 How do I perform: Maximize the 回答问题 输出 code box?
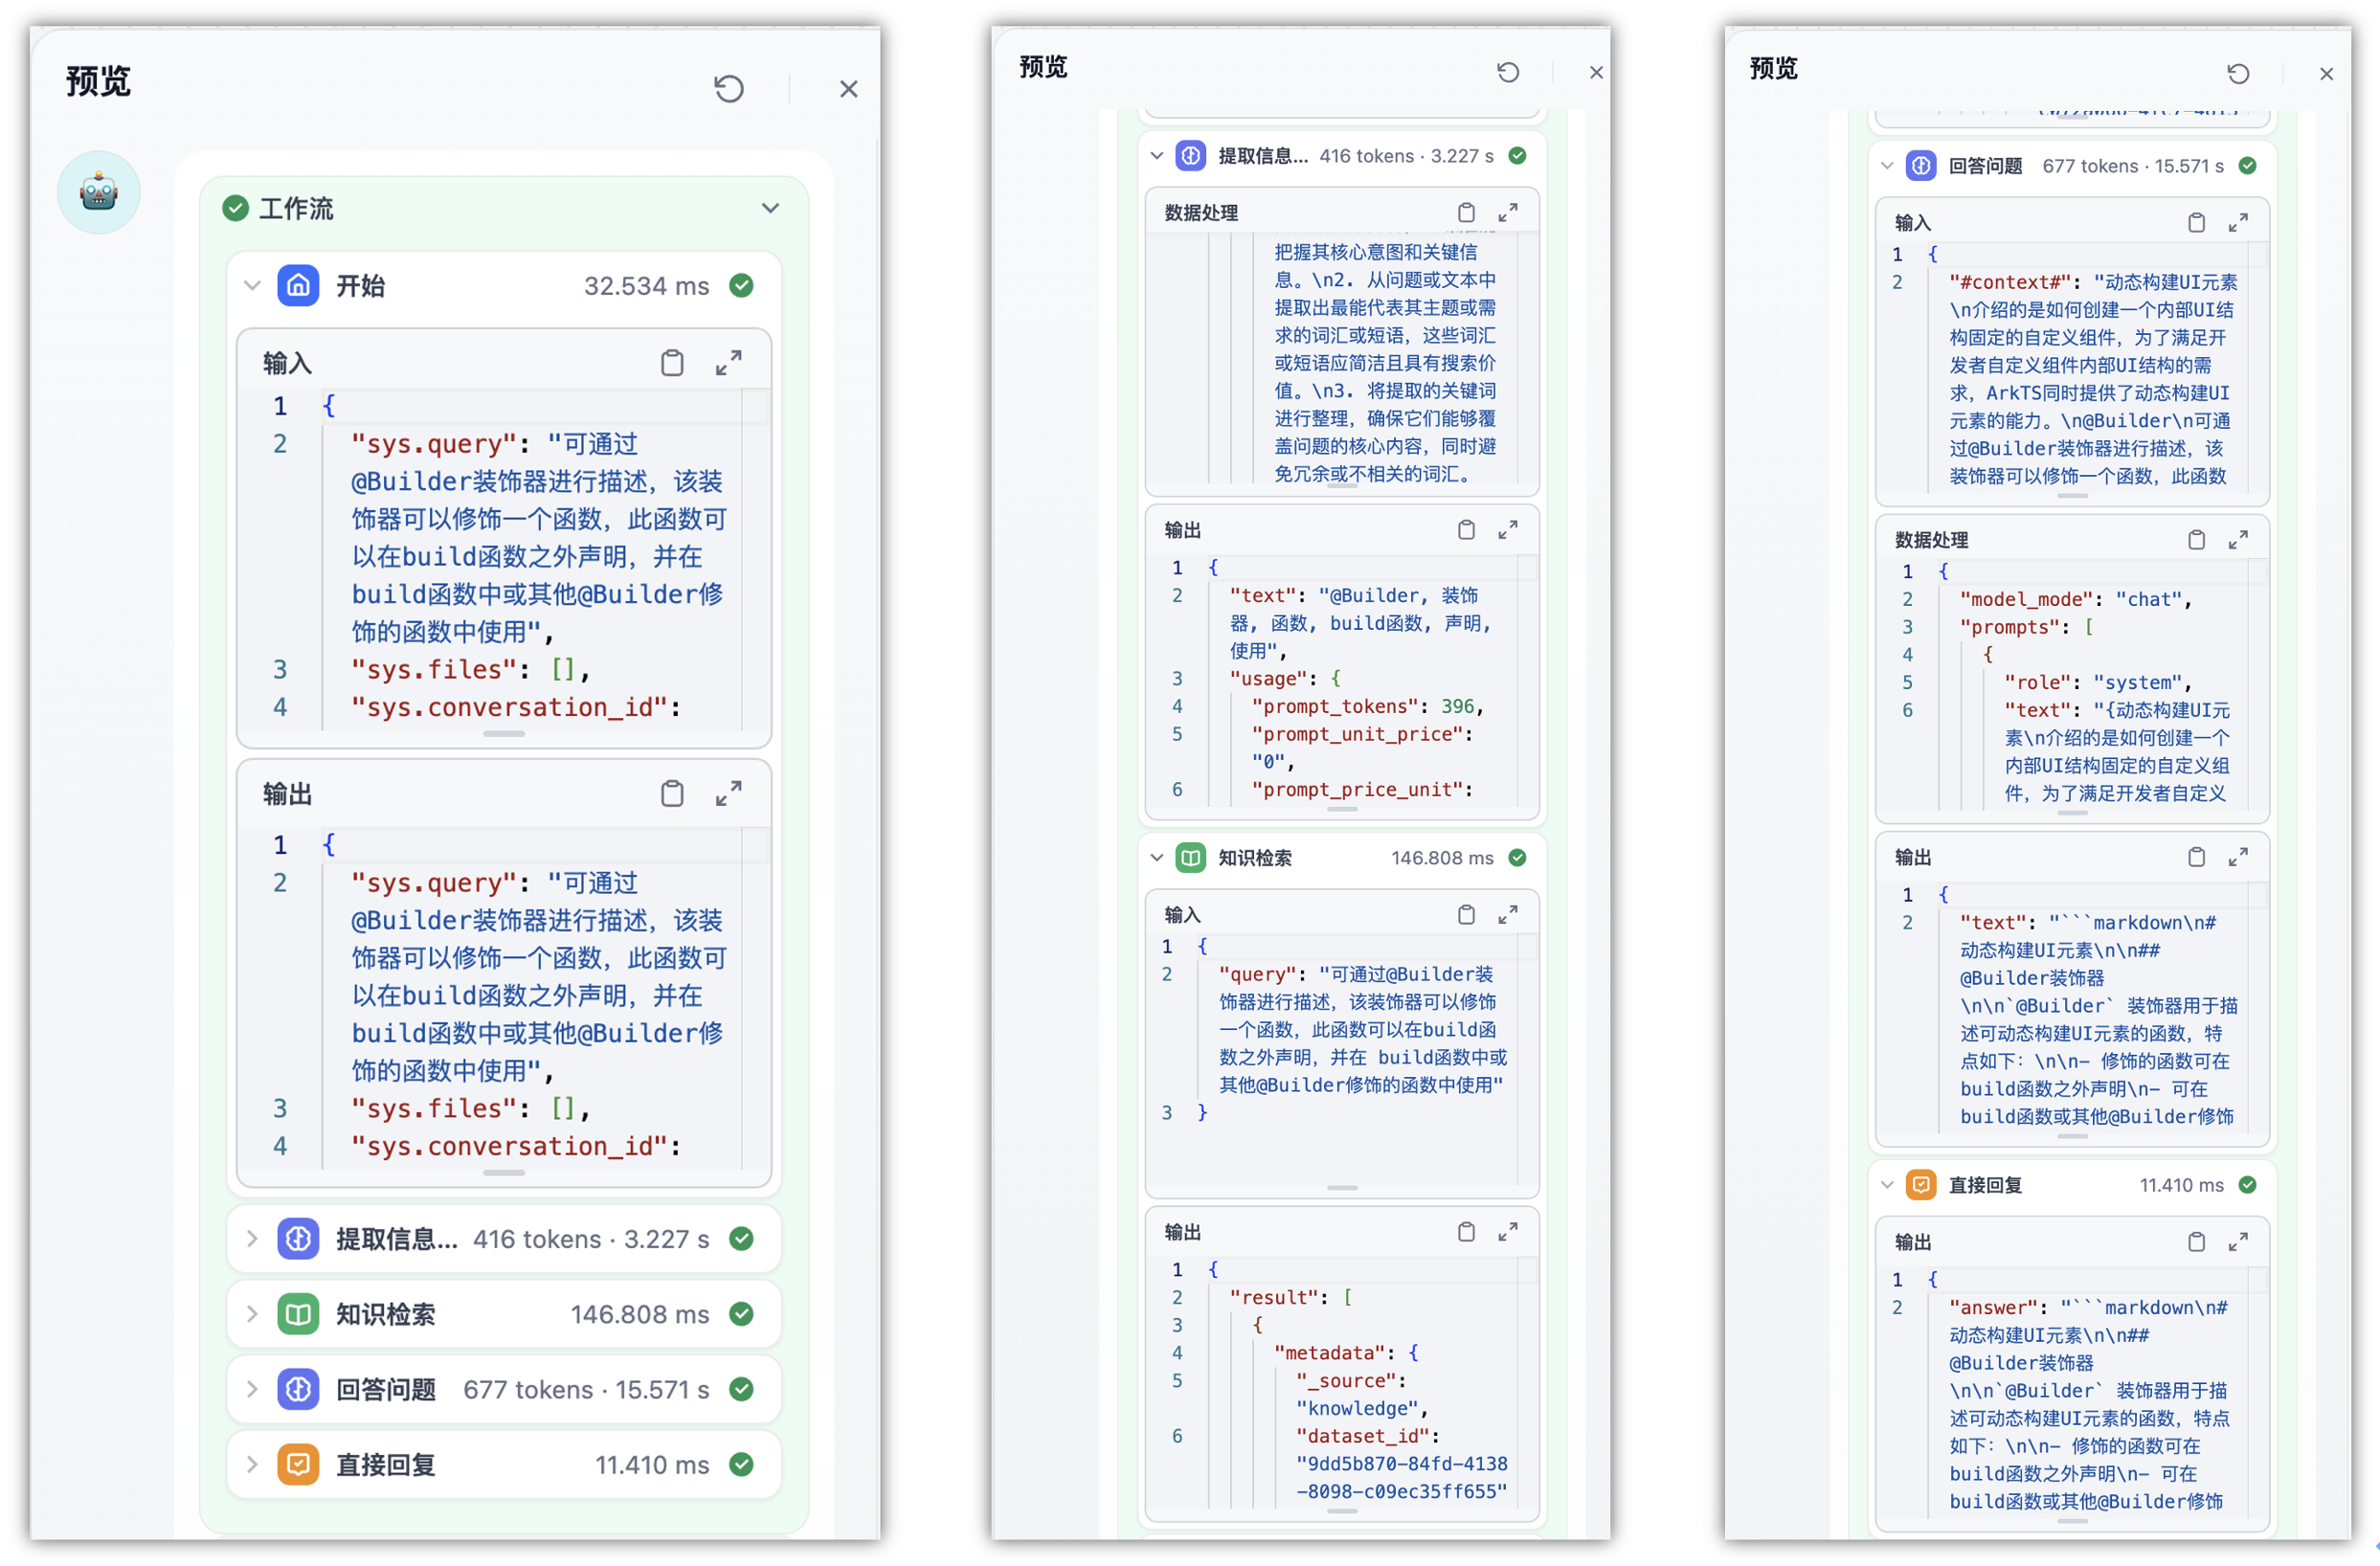[2238, 857]
